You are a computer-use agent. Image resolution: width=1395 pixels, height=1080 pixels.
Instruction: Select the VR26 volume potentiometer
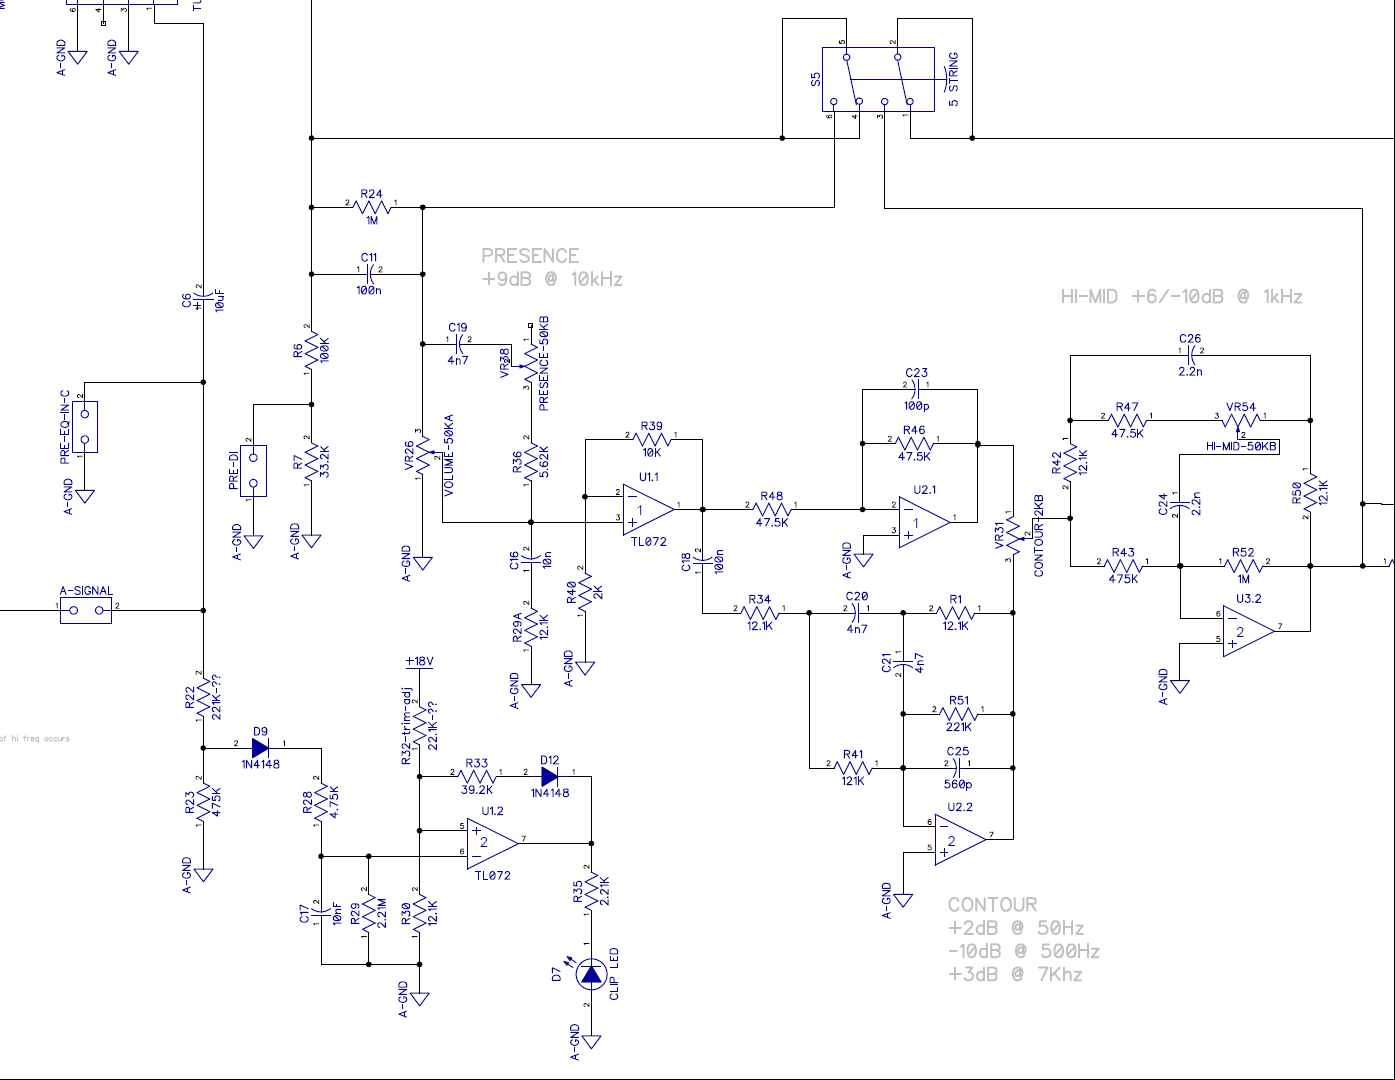pyautogui.click(x=426, y=457)
